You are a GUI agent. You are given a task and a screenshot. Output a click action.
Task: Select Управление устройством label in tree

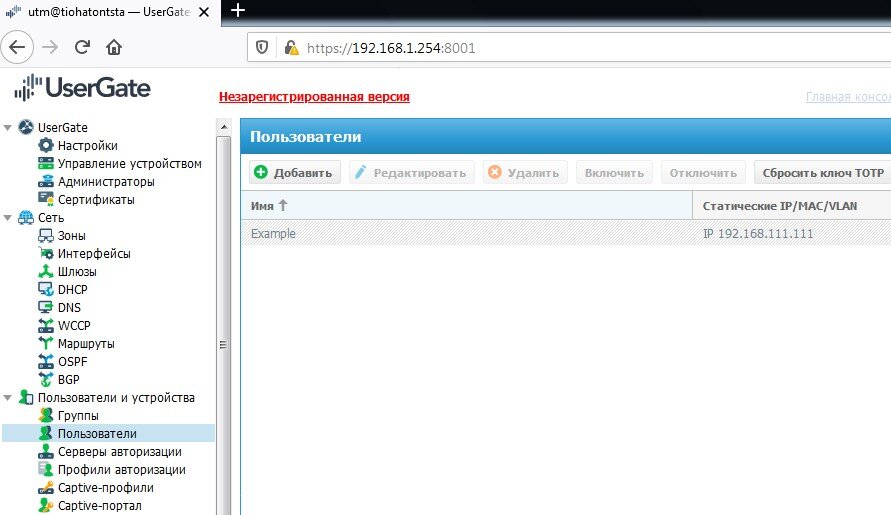coord(130,164)
